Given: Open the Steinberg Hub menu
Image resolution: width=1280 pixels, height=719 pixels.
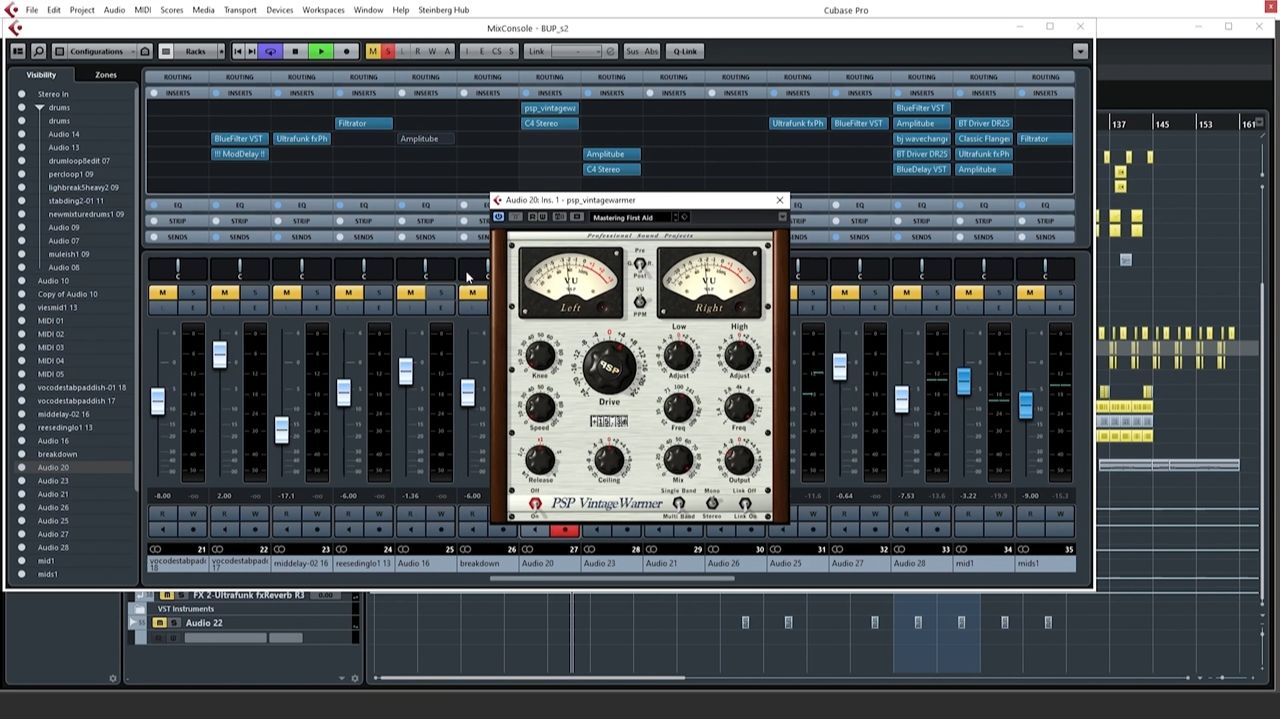Looking at the screenshot, I should pyautogui.click(x=443, y=10).
